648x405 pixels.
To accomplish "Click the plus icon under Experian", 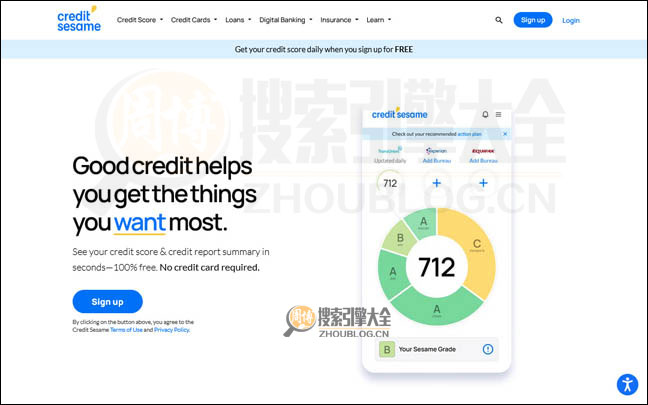I will pyautogui.click(x=436, y=183).
